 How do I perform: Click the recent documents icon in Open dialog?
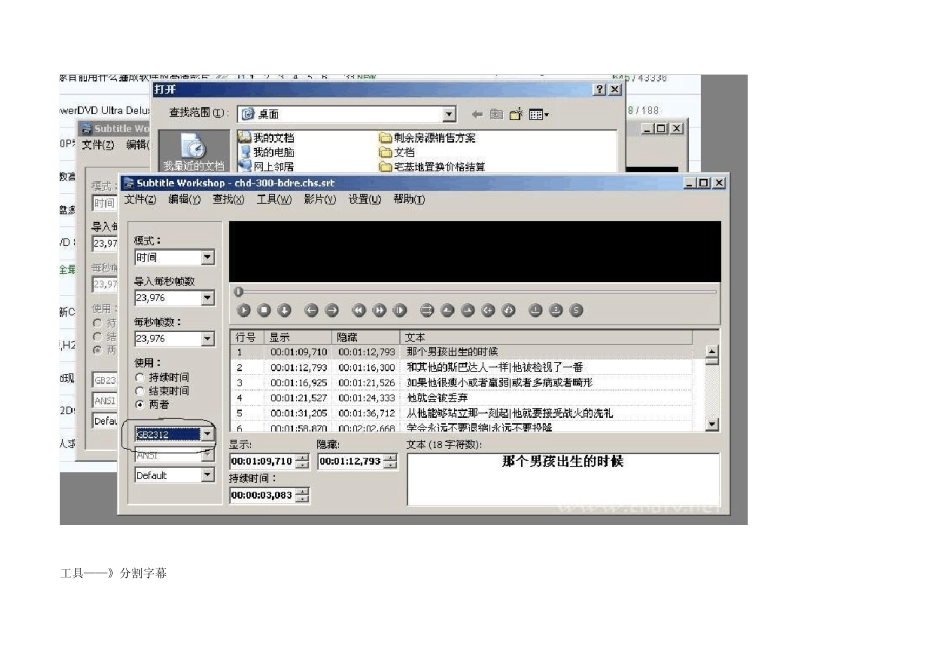(x=194, y=150)
